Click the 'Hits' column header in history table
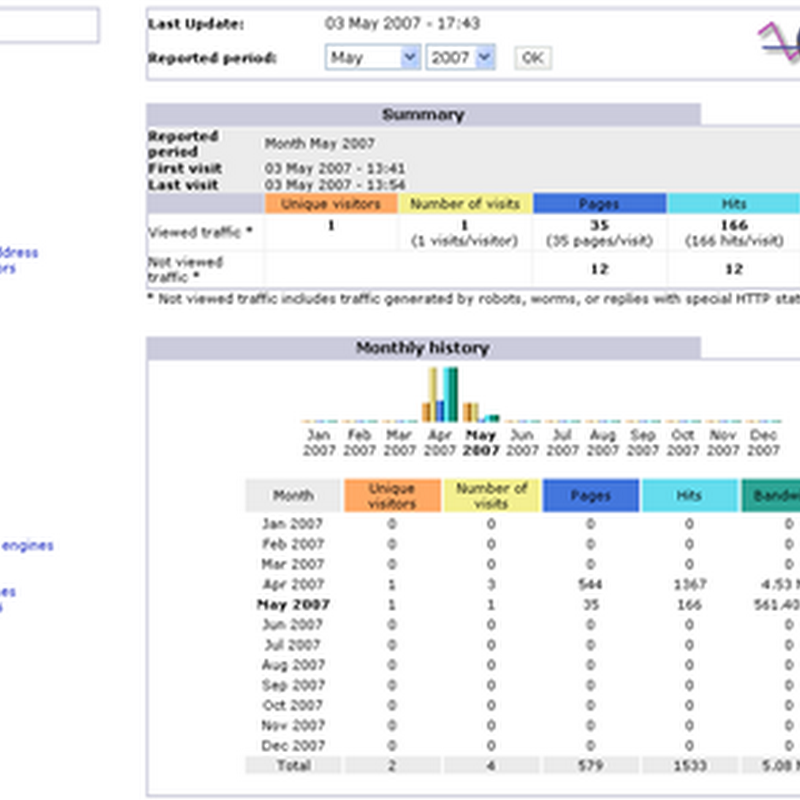Viewport: 800px width, 800px height. pyautogui.click(x=689, y=495)
